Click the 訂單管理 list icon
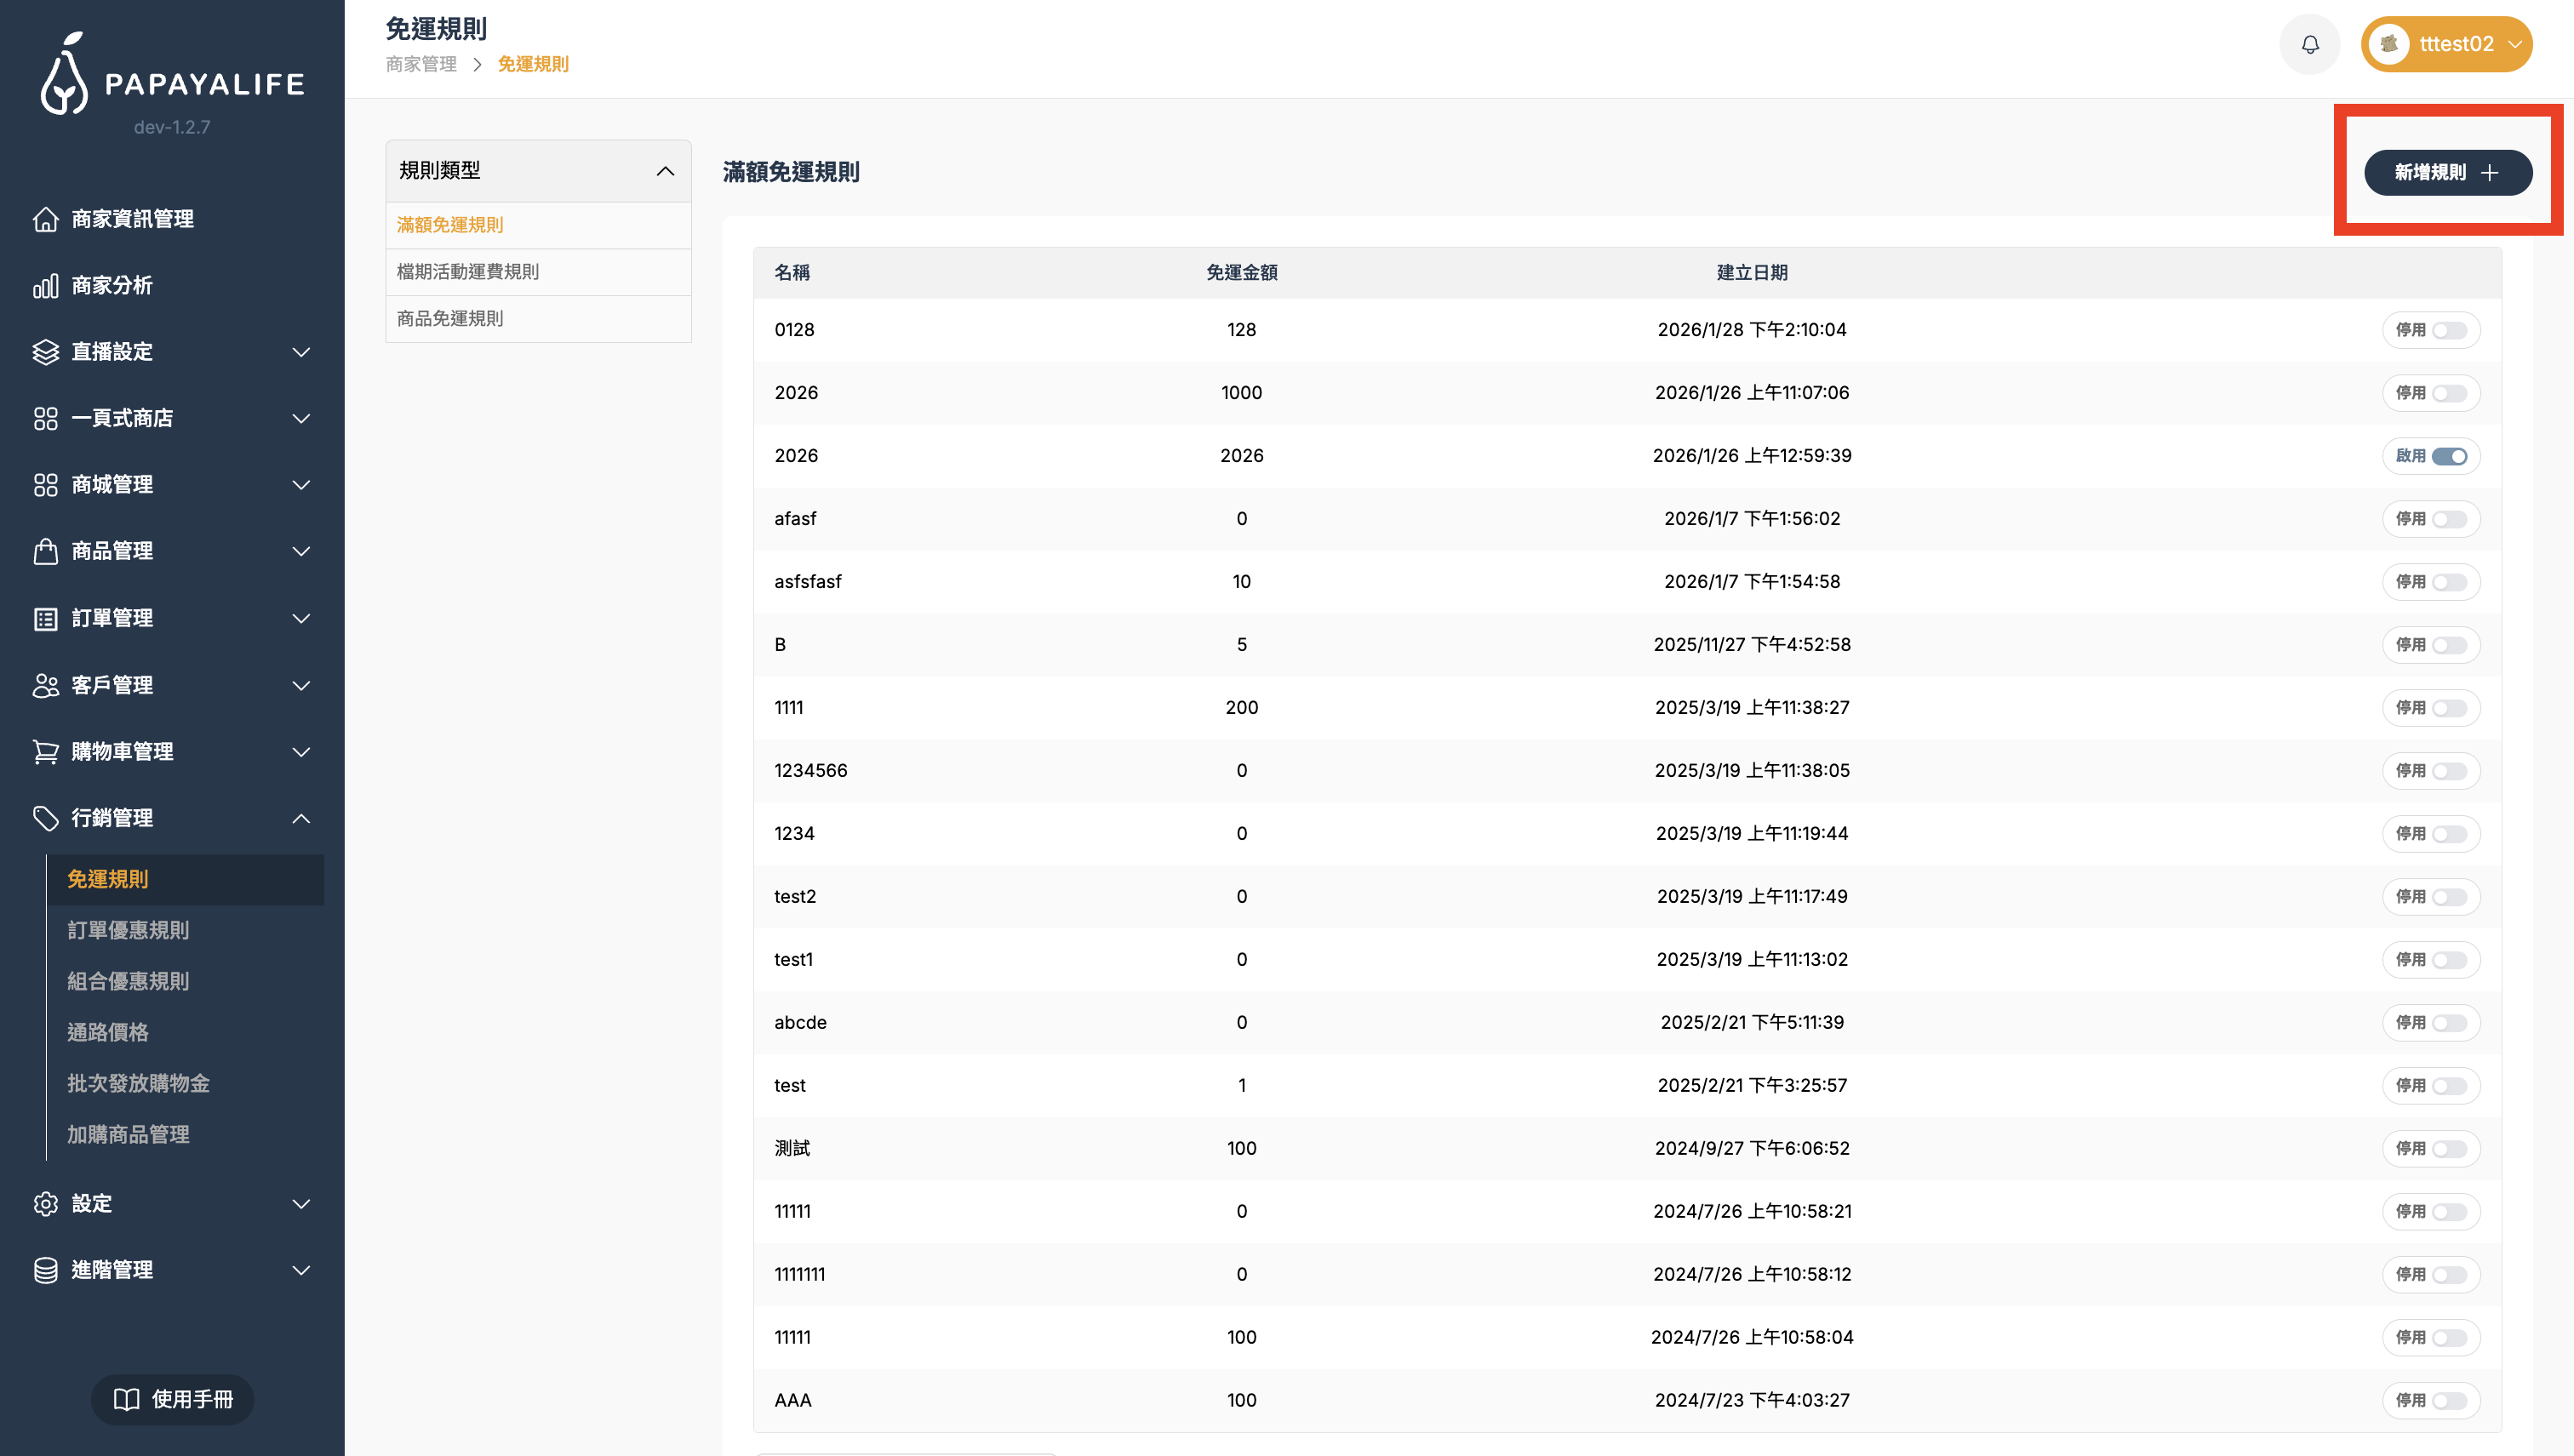Screen dimensions: 2574x1456 (46, 619)
